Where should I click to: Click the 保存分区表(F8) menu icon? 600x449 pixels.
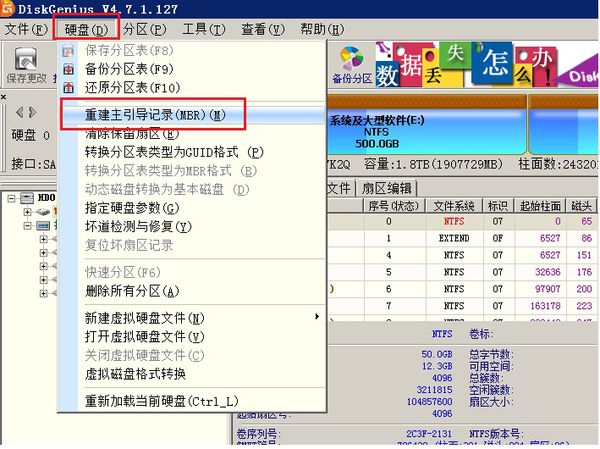point(68,51)
